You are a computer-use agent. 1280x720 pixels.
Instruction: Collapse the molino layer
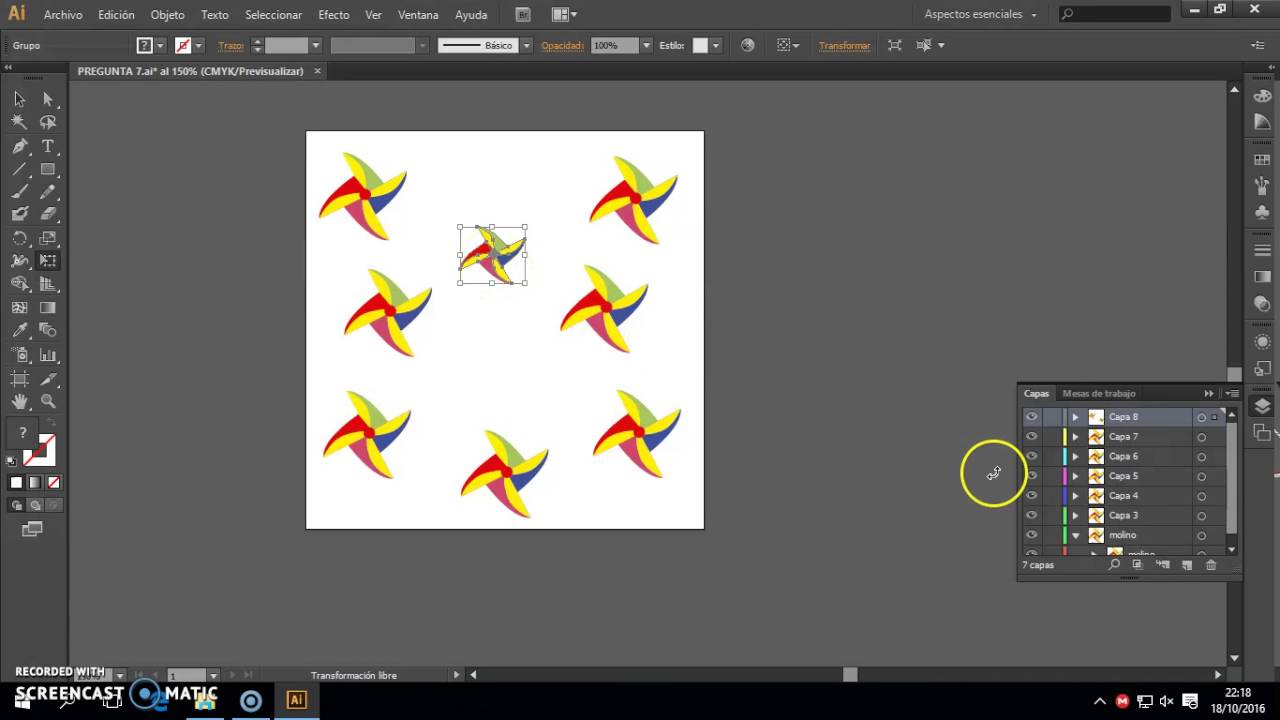(1076, 536)
